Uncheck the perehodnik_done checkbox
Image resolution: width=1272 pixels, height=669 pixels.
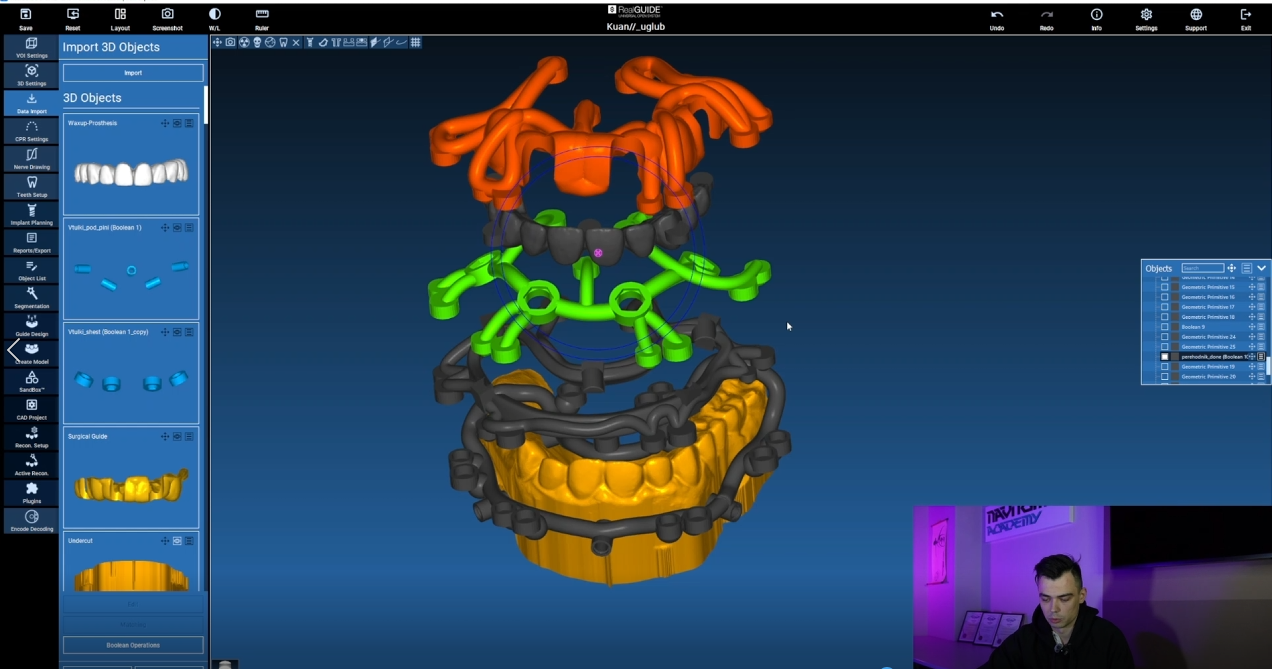1164,357
